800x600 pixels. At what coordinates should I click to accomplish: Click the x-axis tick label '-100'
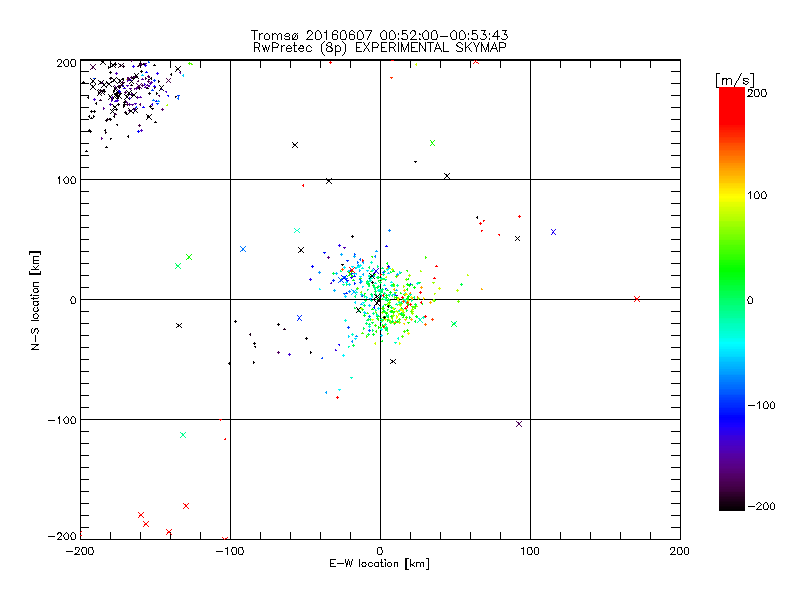pyautogui.click(x=230, y=551)
